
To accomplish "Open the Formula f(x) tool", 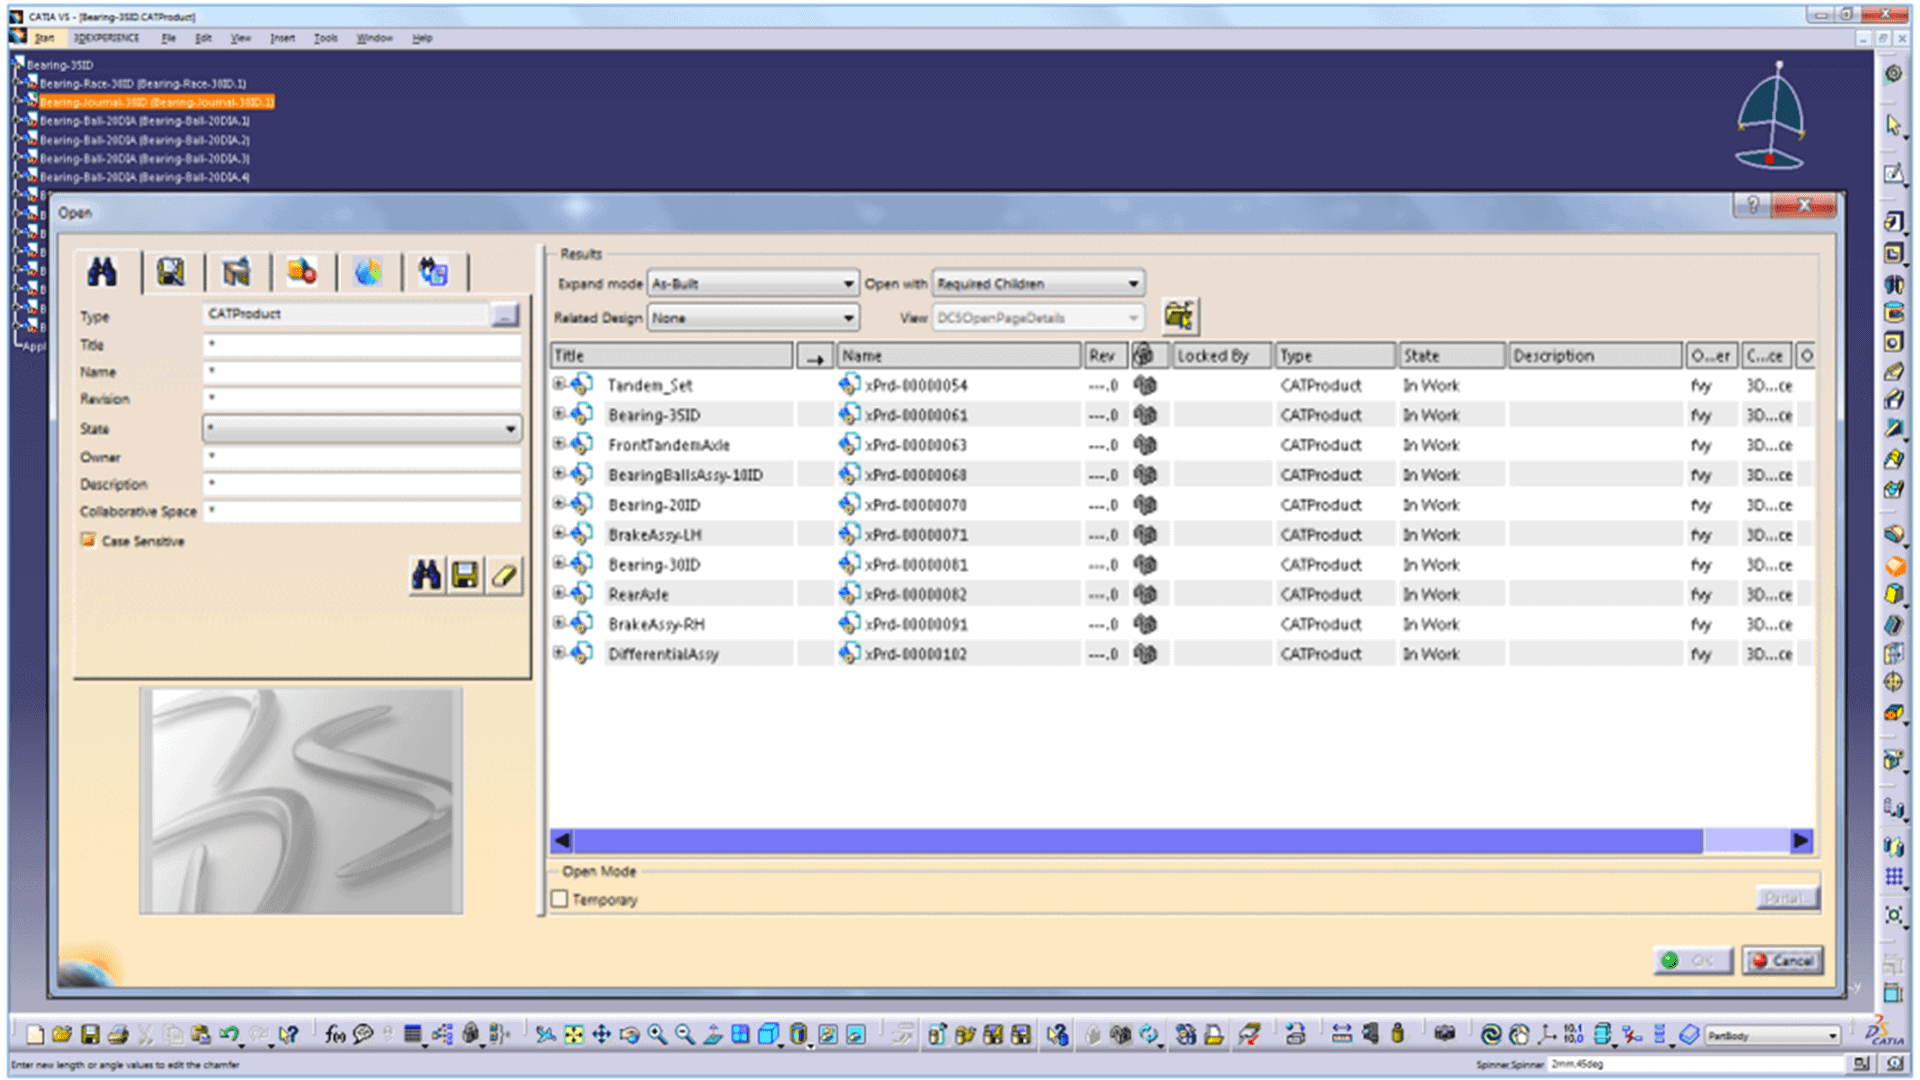I will click(335, 1034).
